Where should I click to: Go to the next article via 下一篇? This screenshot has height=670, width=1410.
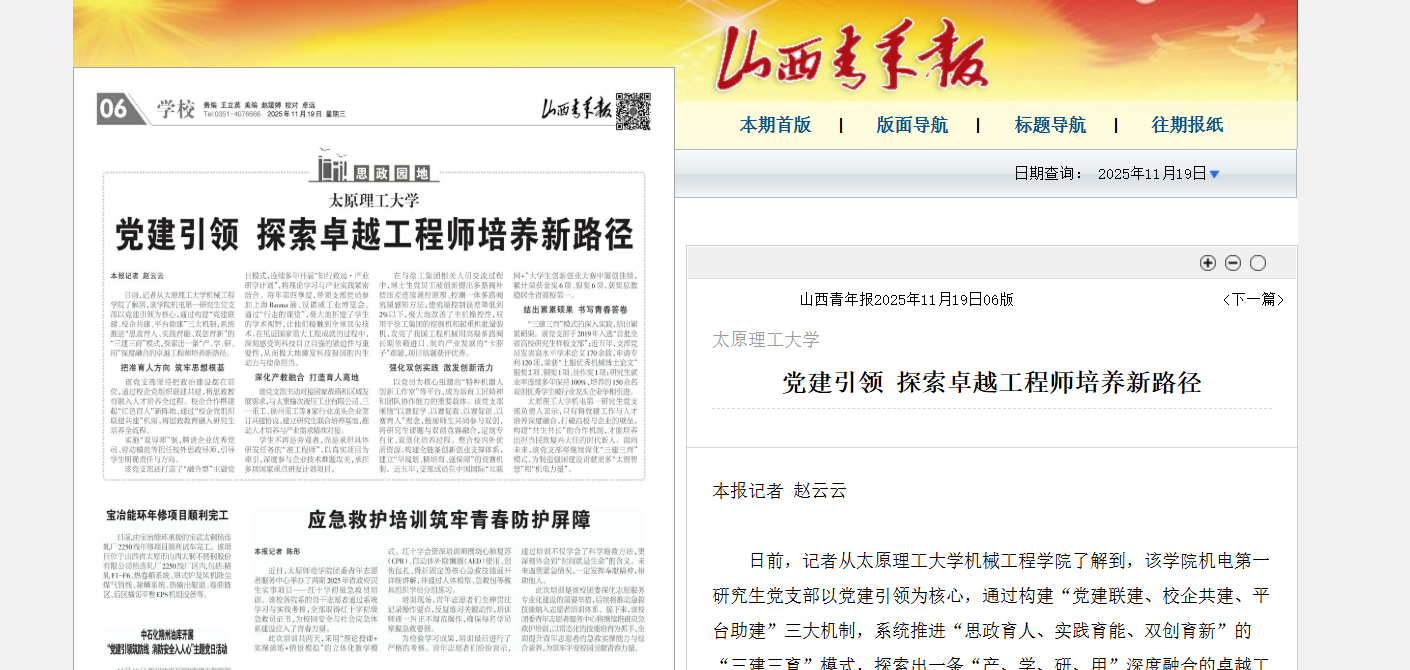point(1252,299)
